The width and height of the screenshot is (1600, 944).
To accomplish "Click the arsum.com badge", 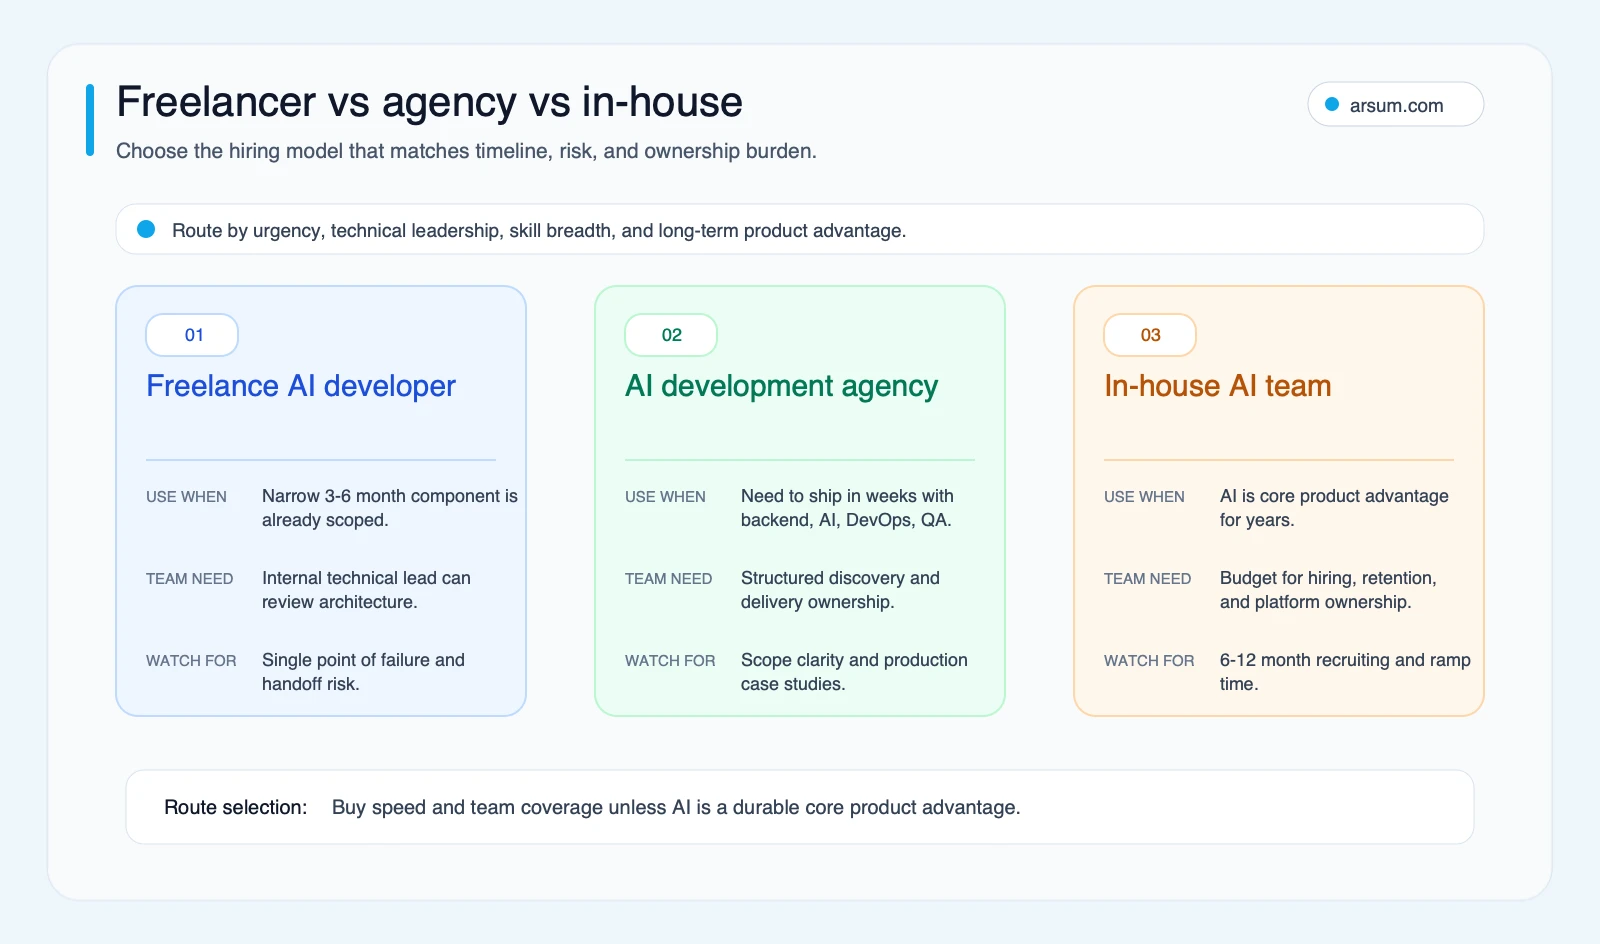I will tap(1395, 104).
